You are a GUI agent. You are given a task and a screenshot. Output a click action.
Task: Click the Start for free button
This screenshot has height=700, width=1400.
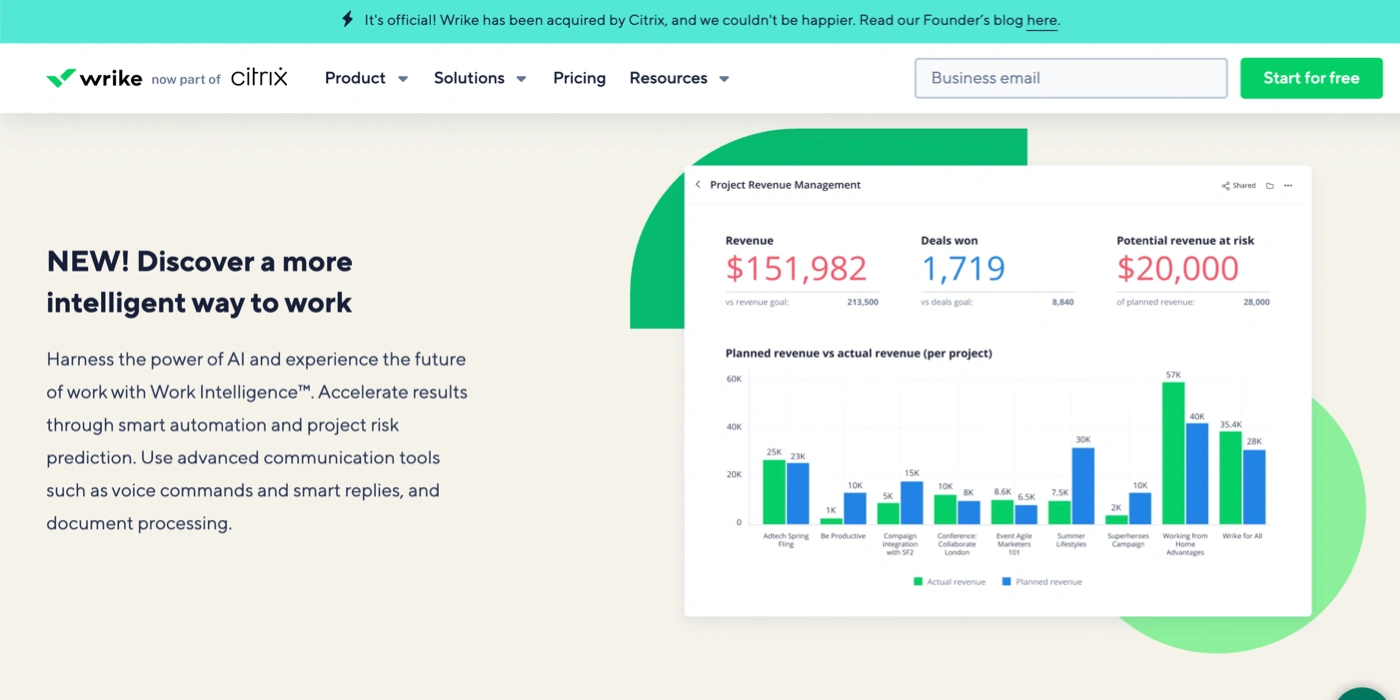[x=1311, y=78]
